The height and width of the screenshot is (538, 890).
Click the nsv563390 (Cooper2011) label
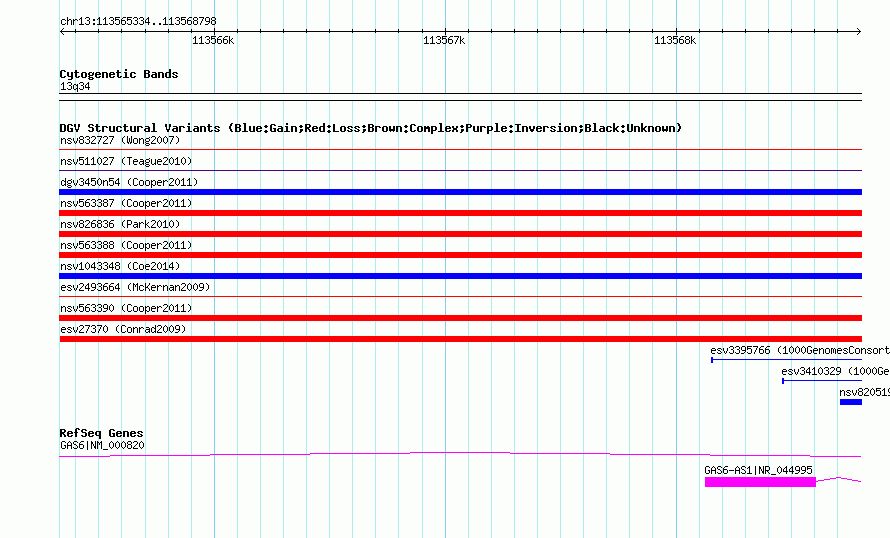pyautogui.click(x=126, y=308)
